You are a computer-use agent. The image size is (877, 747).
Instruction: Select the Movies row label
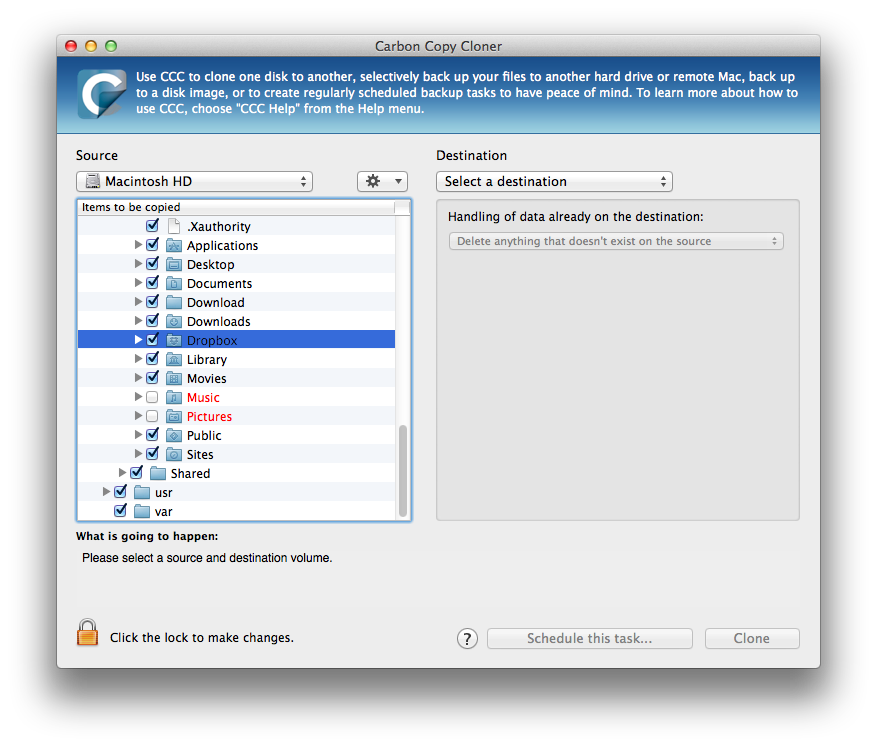click(206, 379)
